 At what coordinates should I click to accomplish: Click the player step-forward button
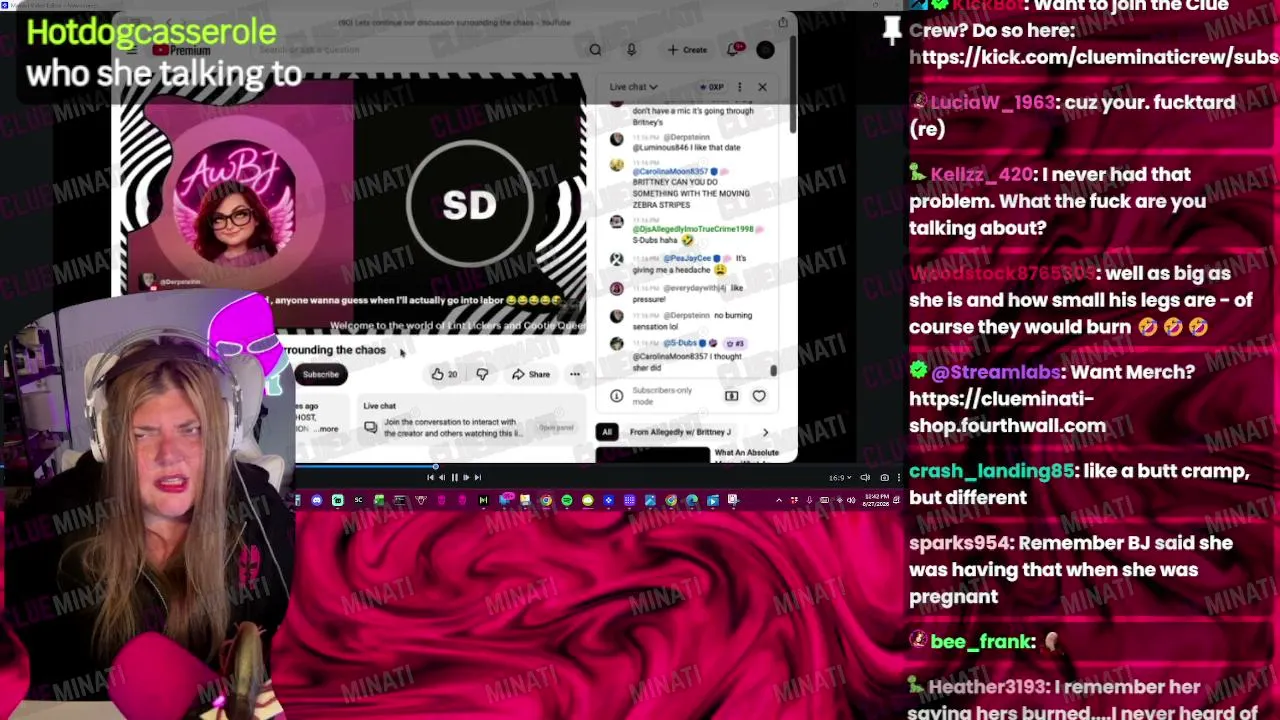pyautogui.click(x=466, y=478)
